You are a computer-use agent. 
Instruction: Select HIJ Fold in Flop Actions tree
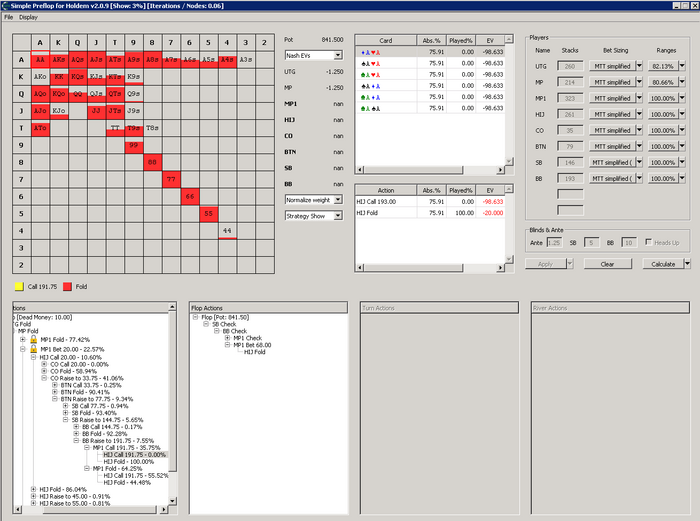(254, 352)
